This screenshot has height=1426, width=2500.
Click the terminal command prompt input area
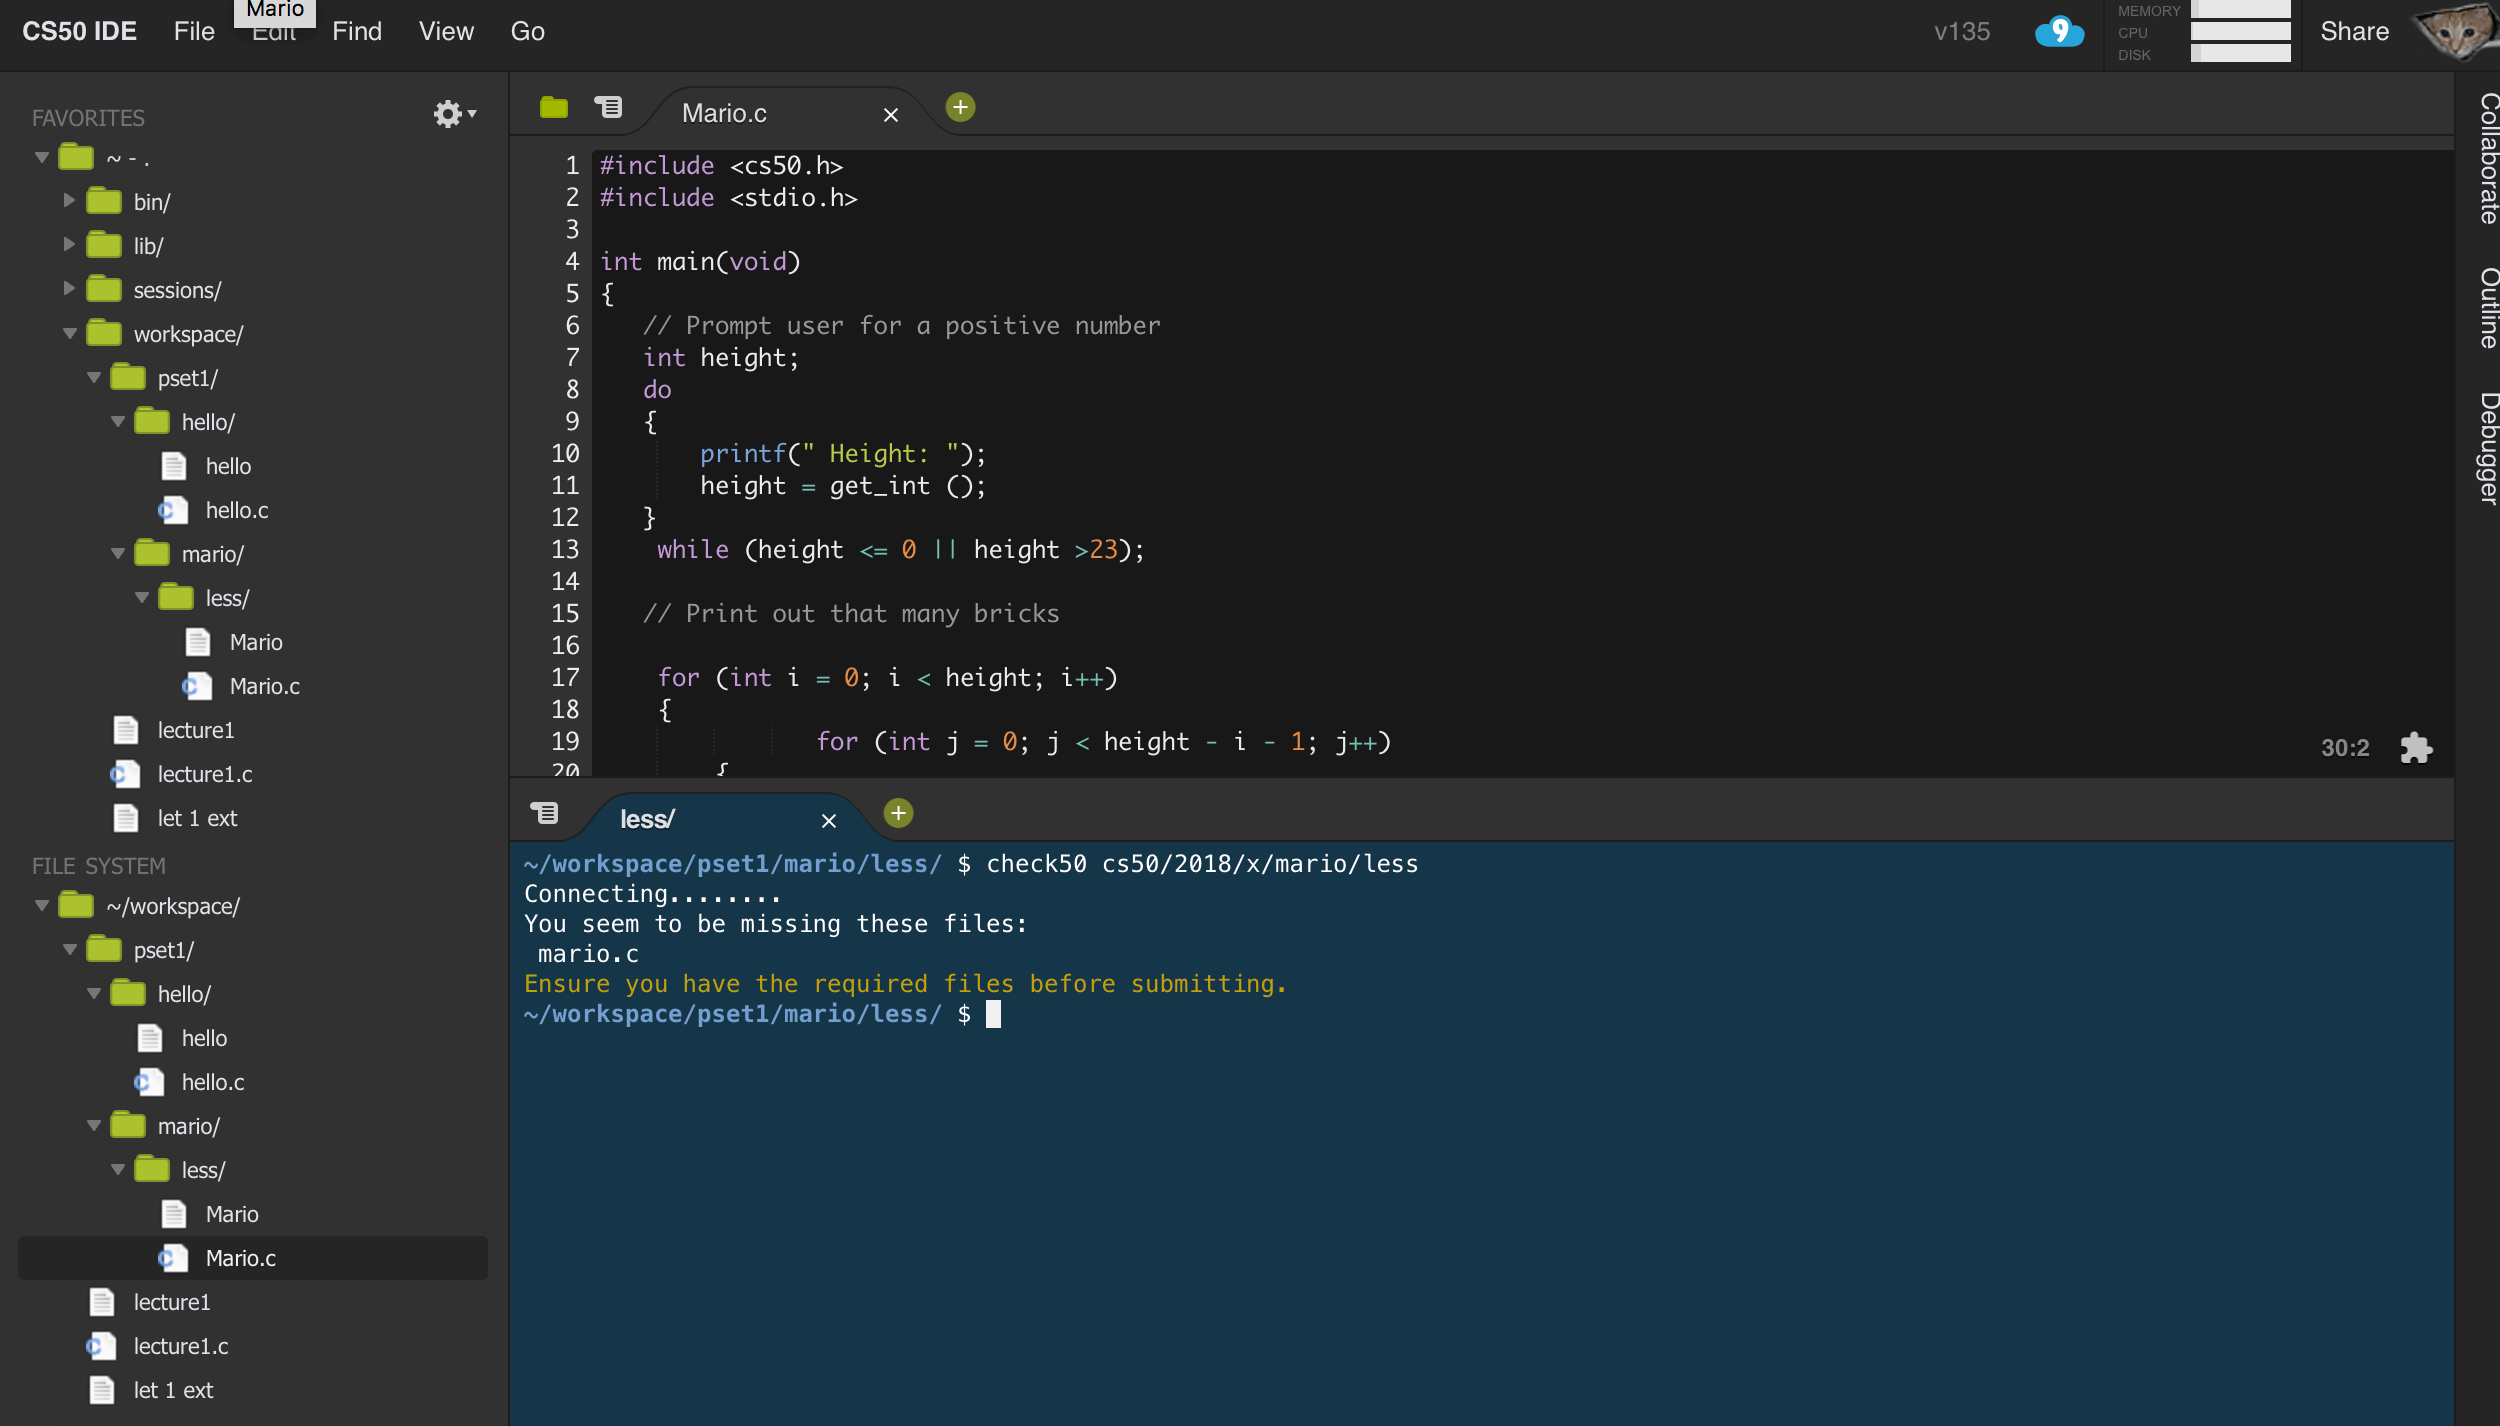[x=995, y=1013]
